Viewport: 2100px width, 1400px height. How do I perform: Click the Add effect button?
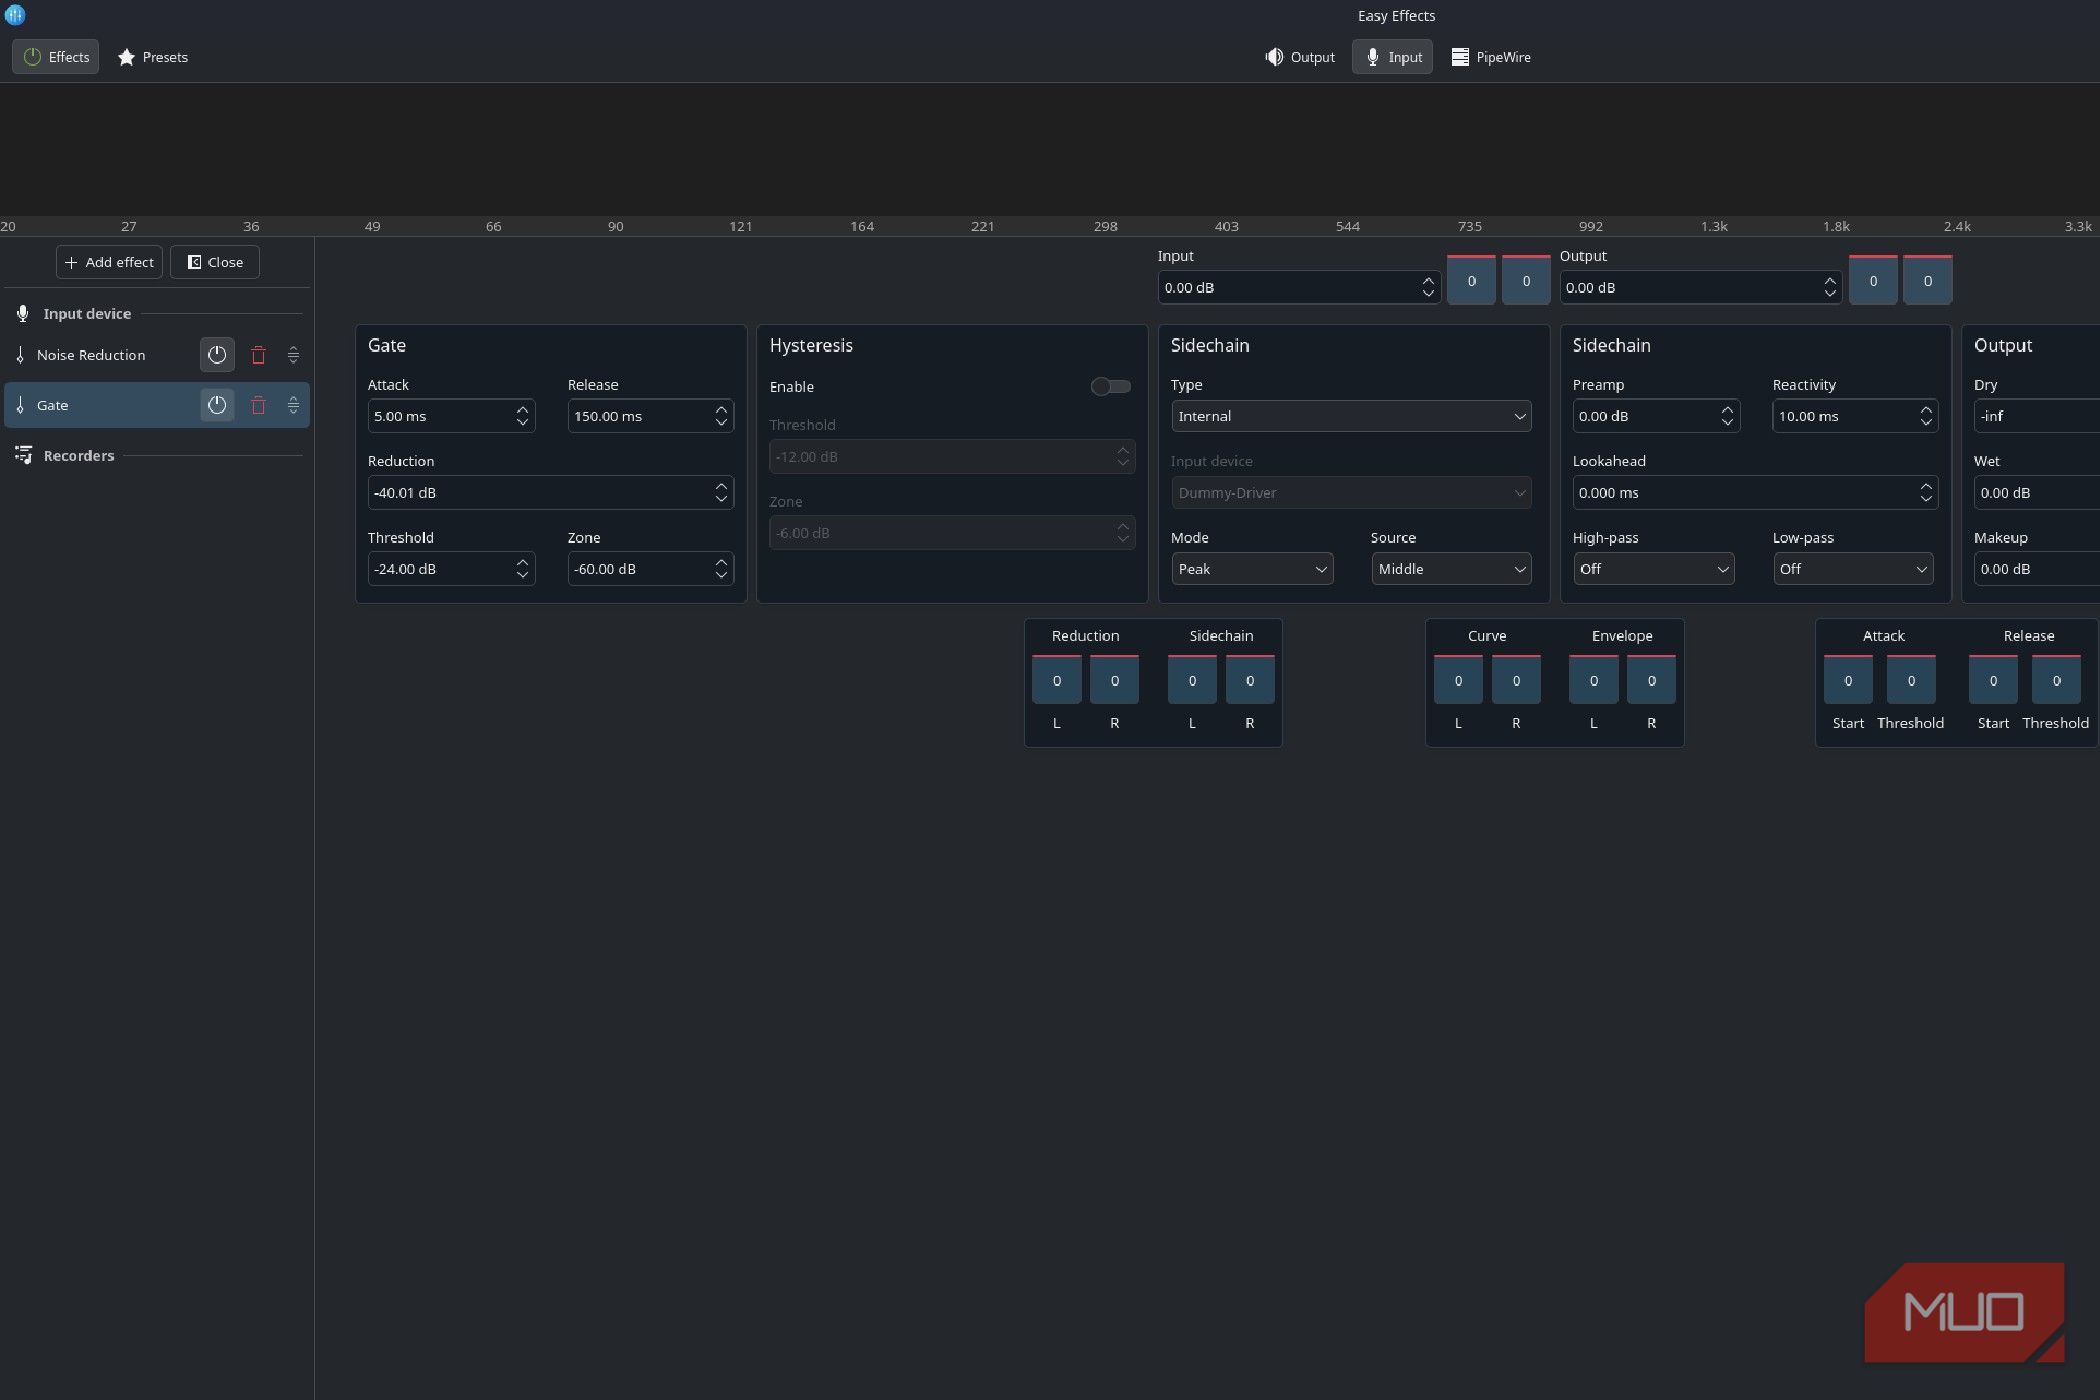click(109, 262)
